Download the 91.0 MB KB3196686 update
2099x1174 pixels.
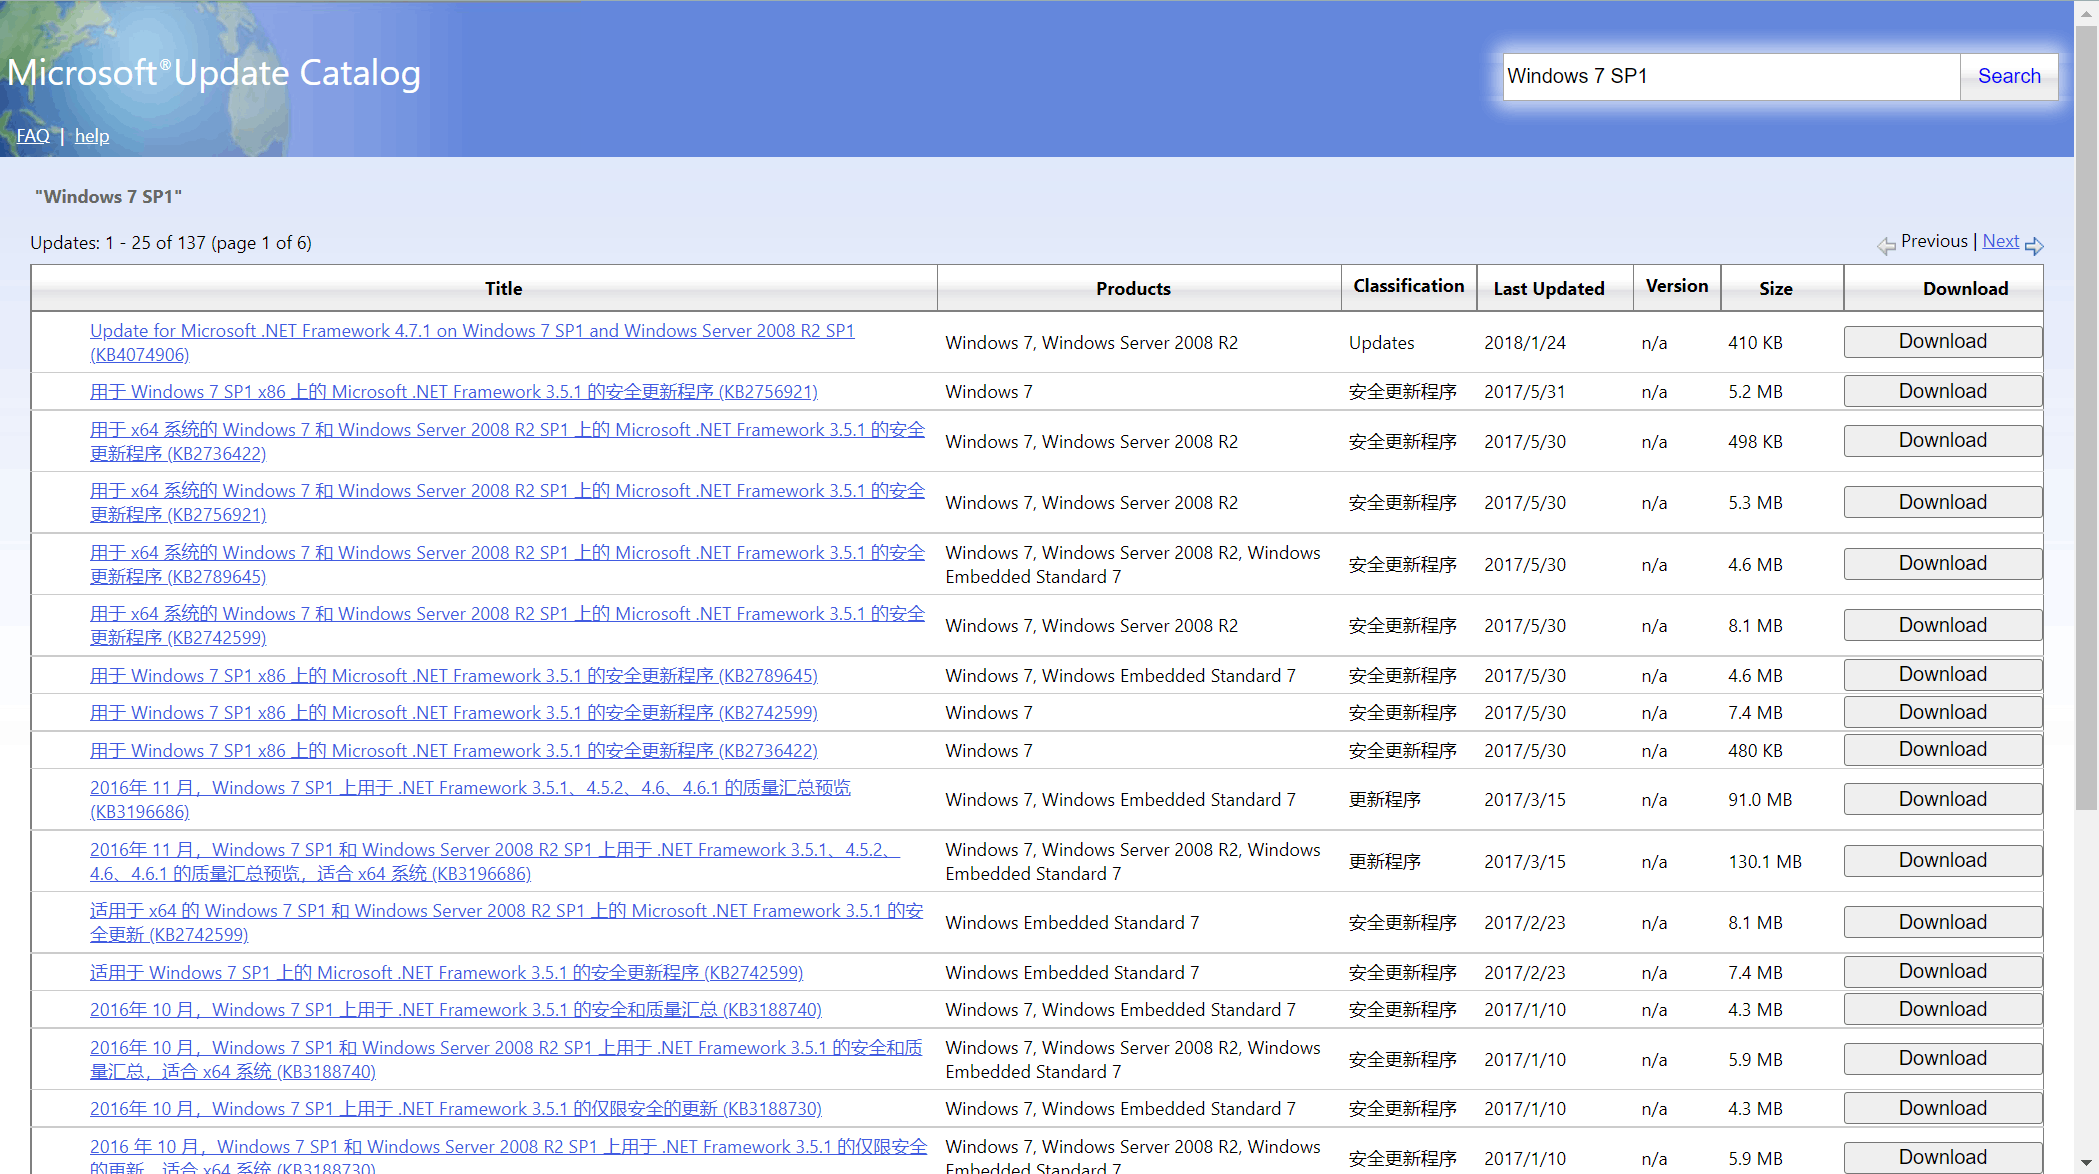pyautogui.click(x=1942, y=799)
